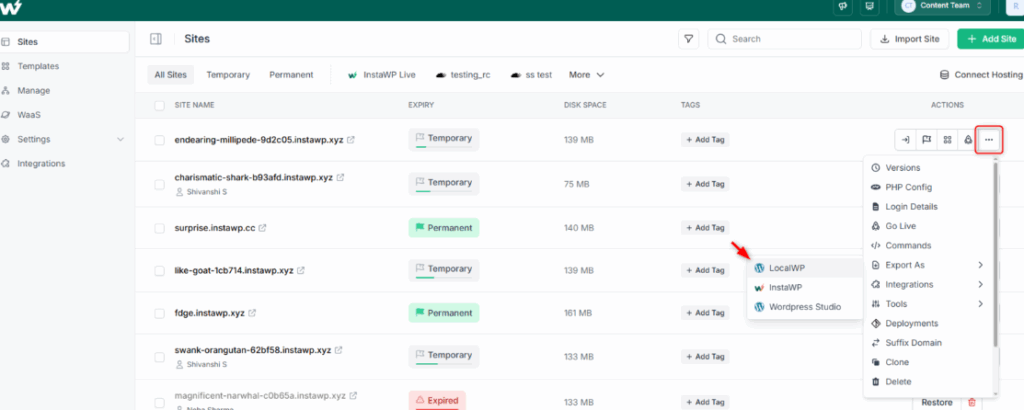
Task: Click the context menu's vertical scrollbar
Action: click(995, 255)
